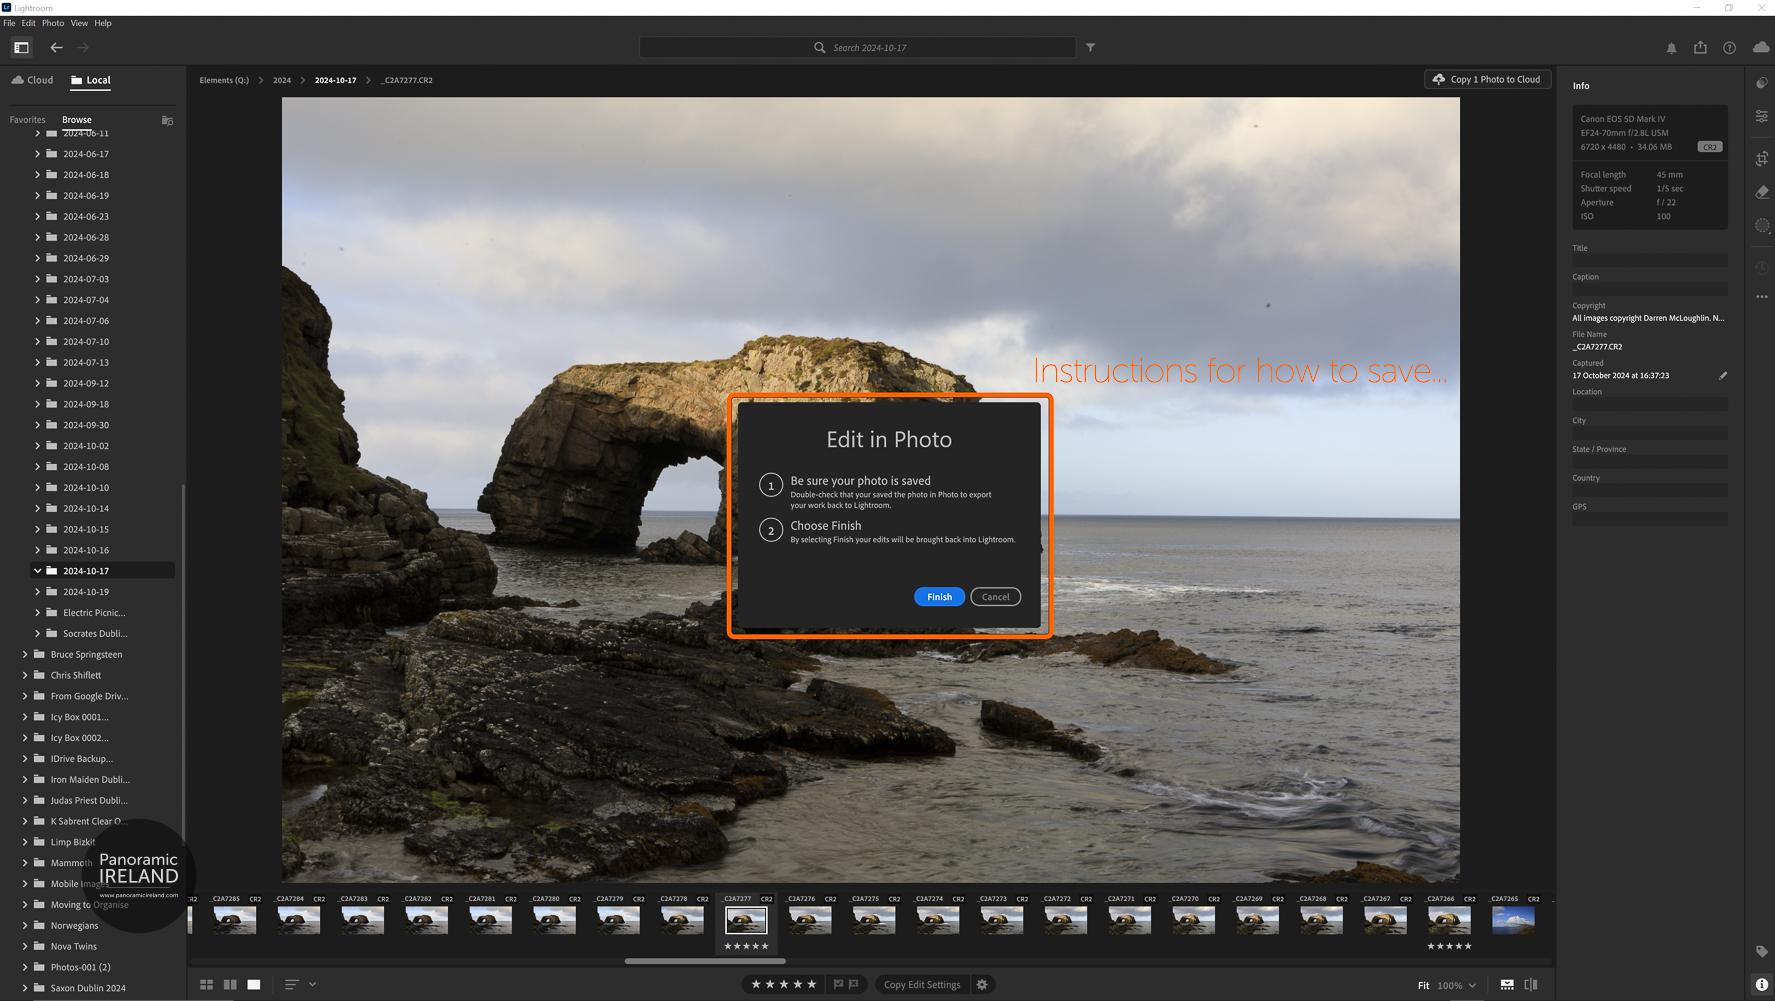Switch to photo grid view
Image resolution: width=1775 pixels, height=1001 pixels.
[206, 985]
